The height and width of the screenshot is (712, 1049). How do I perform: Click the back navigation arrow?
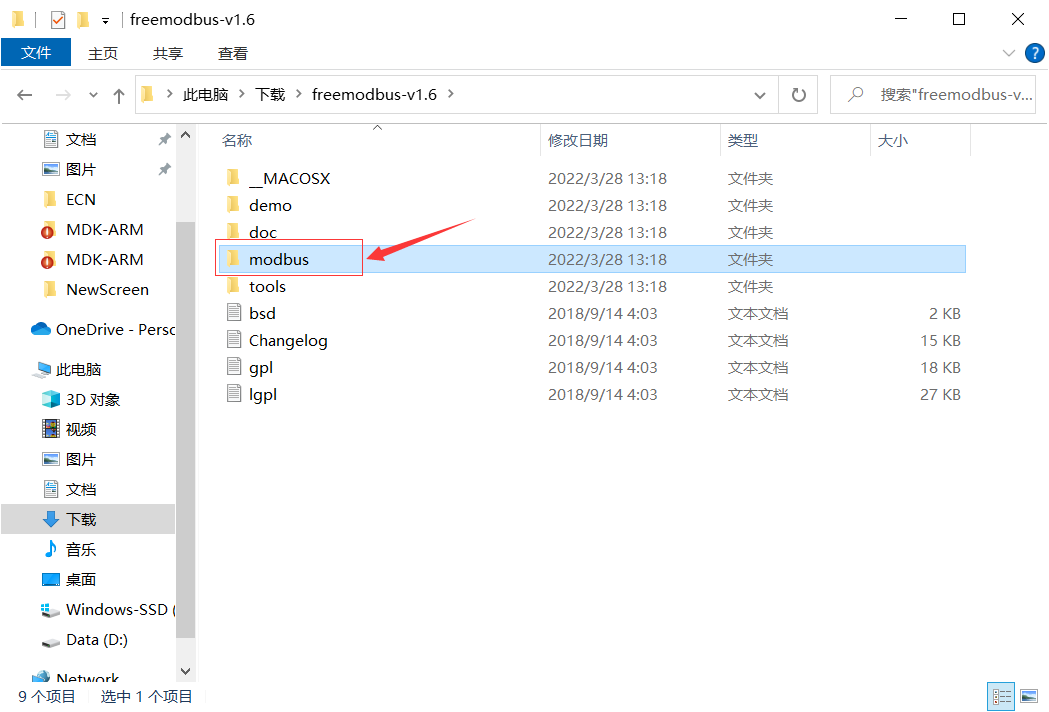tap(25, 94)
